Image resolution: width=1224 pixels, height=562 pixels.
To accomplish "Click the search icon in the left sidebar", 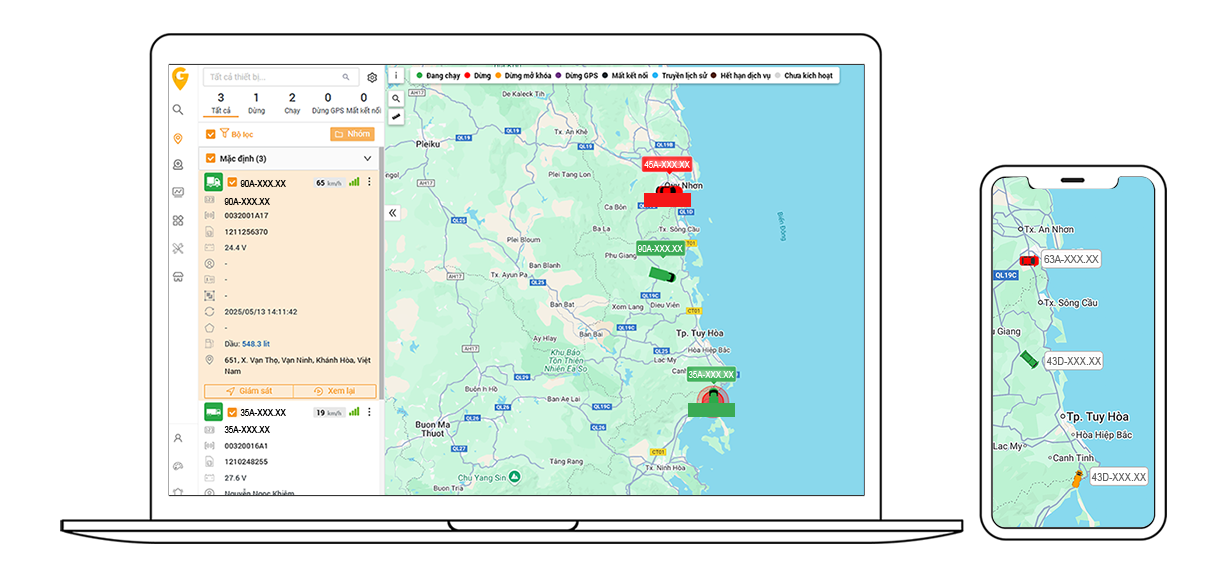I will coord(178,110).
